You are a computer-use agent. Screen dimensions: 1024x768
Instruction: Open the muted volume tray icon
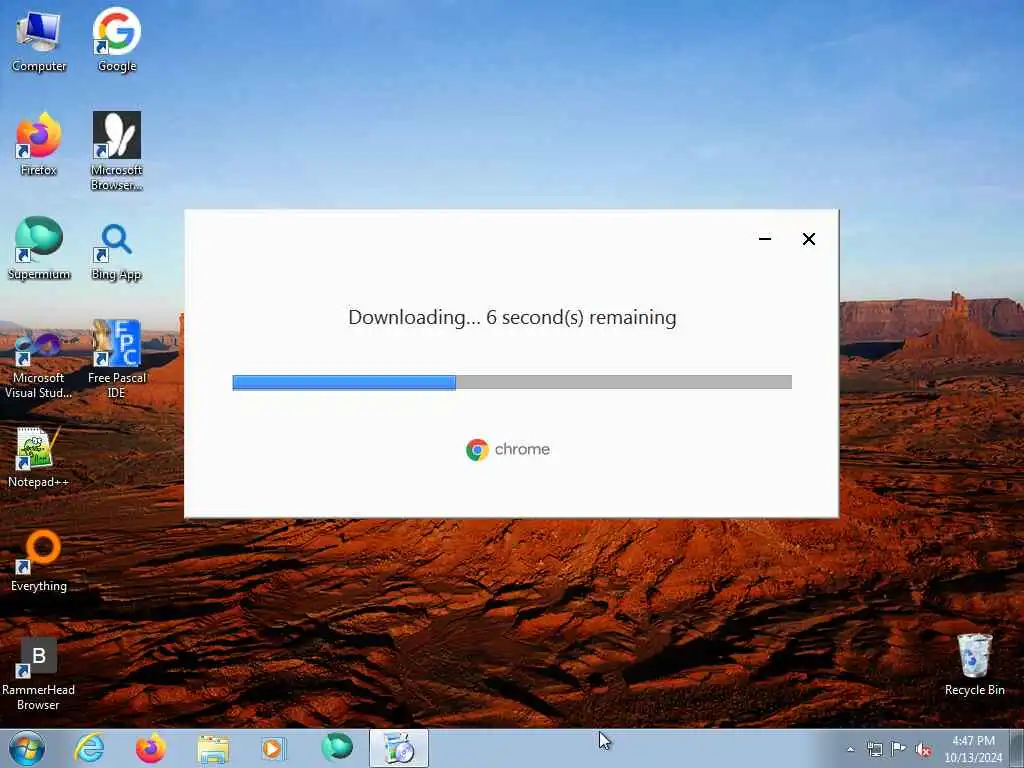coord(923,749)
